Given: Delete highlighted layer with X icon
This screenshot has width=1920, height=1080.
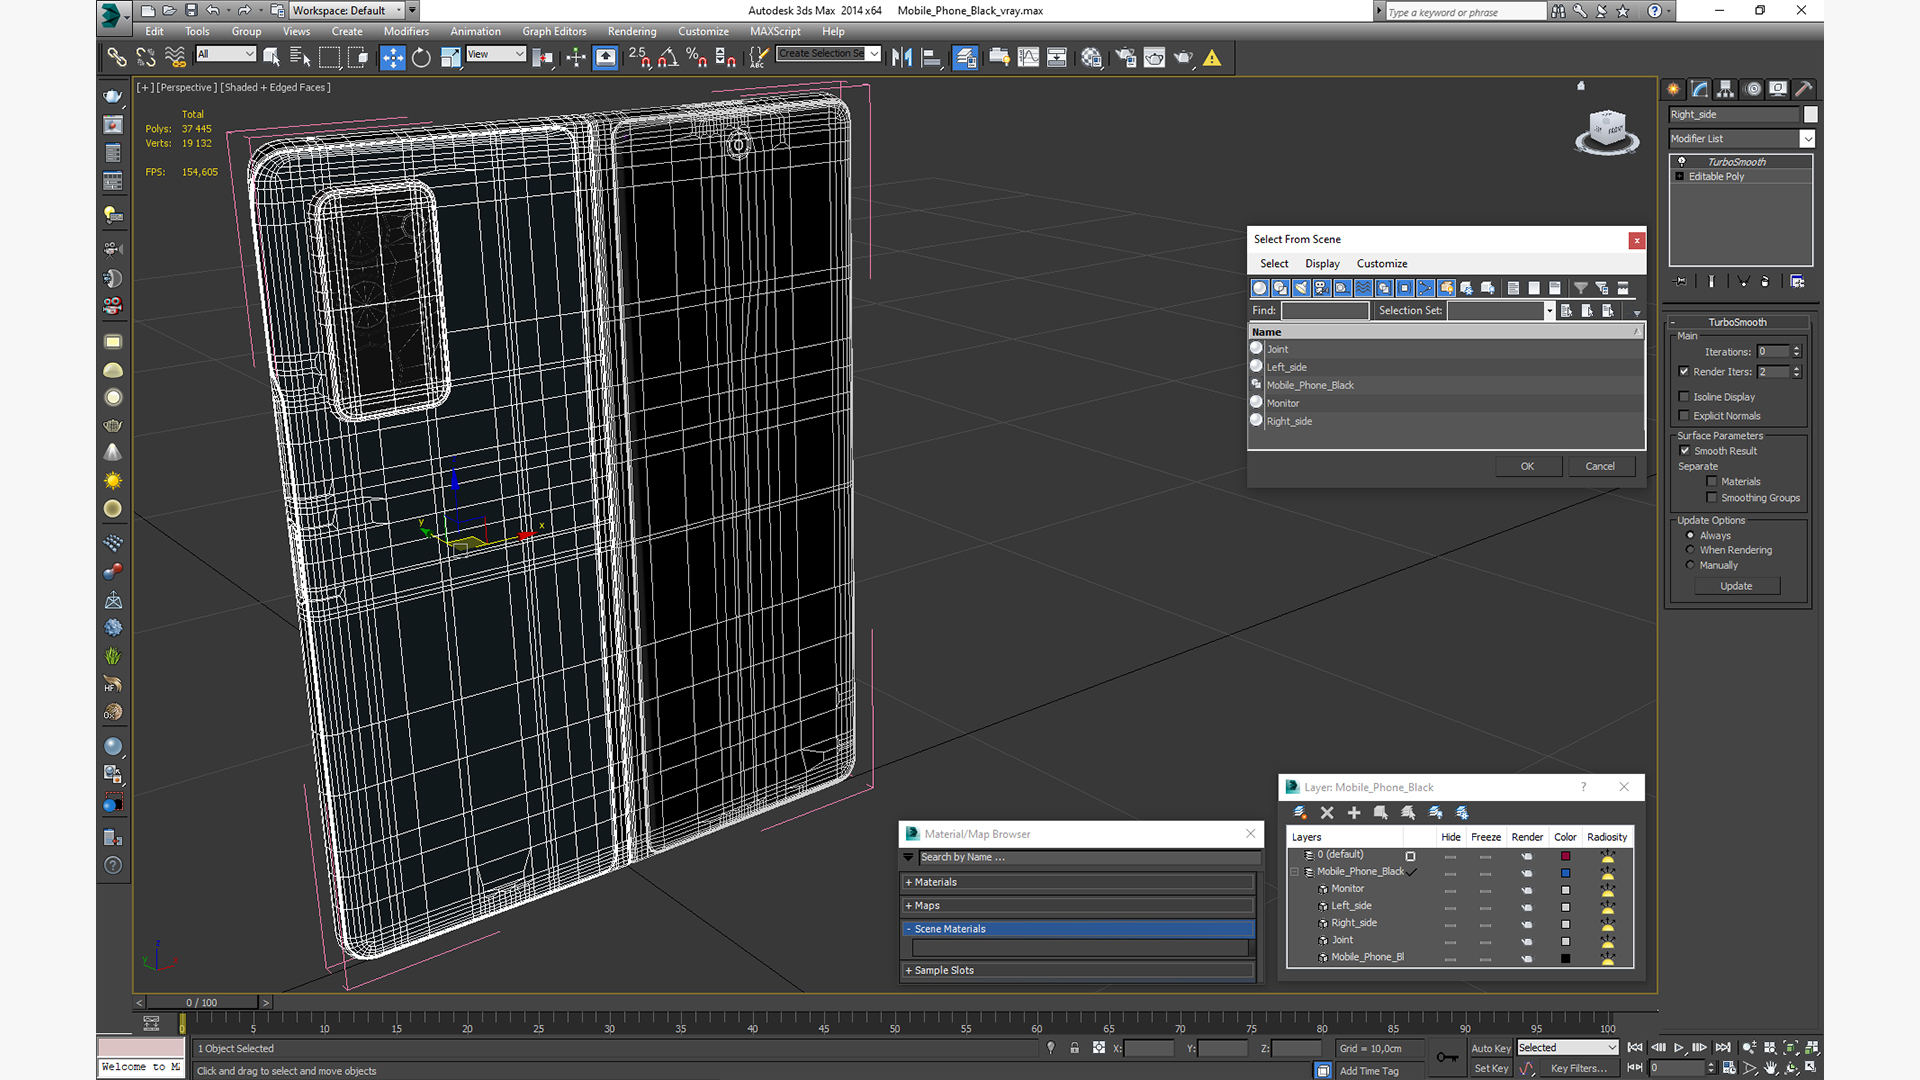Looking at the screenshot, I should click(1327, 813).
